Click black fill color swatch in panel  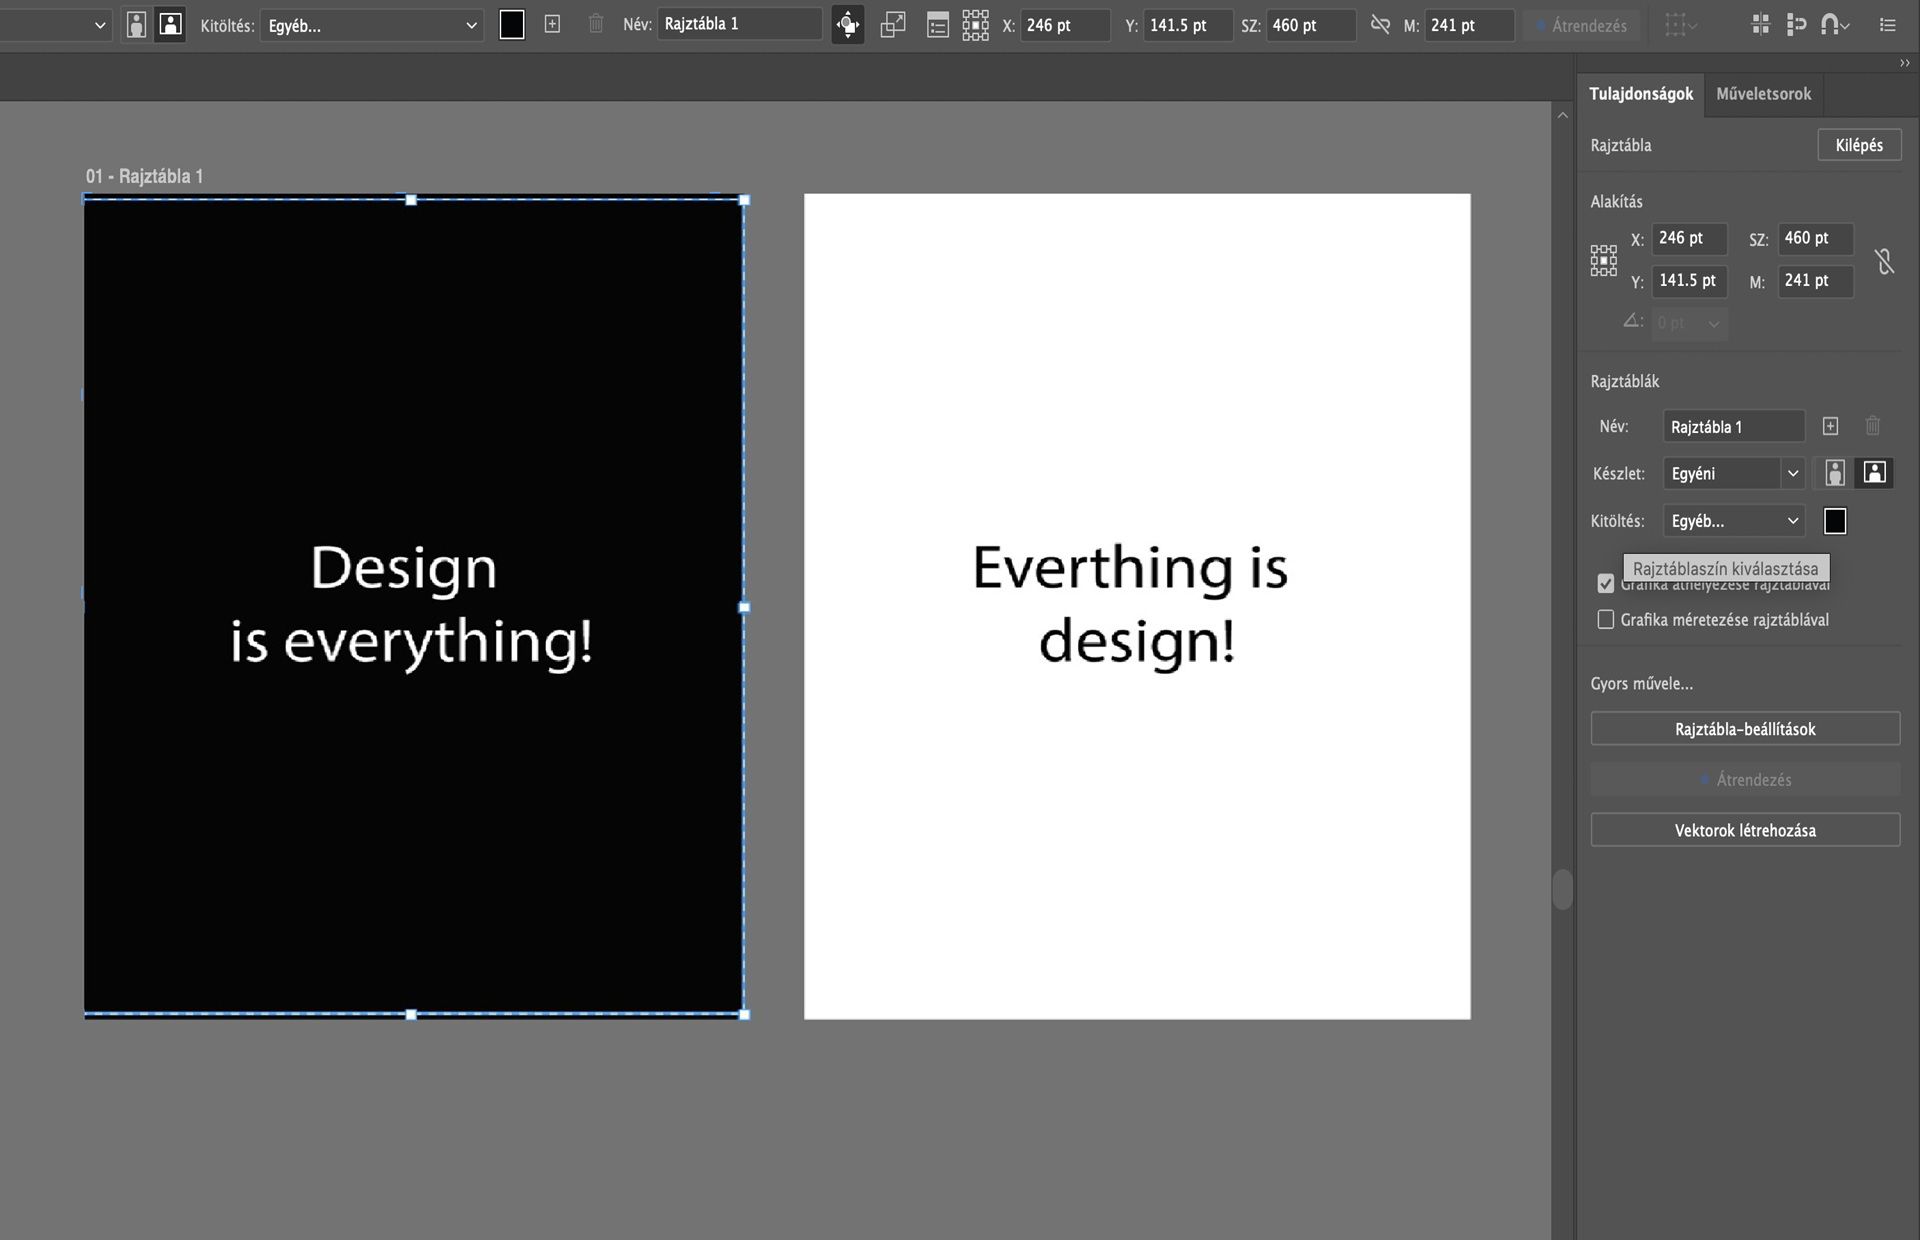(x=1835, y=521)
